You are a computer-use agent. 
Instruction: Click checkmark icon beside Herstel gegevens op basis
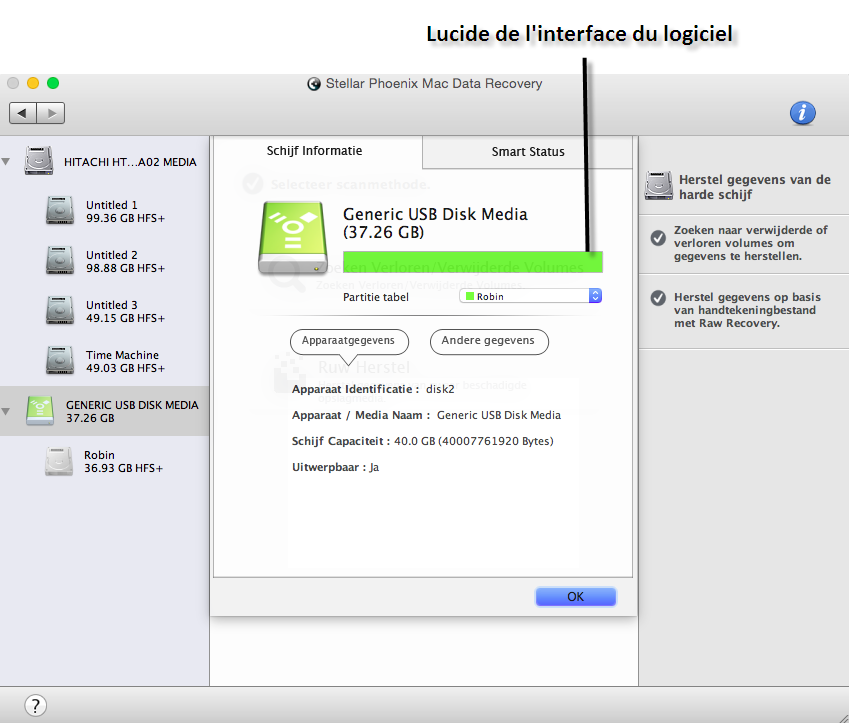click(x=658, y=298)
